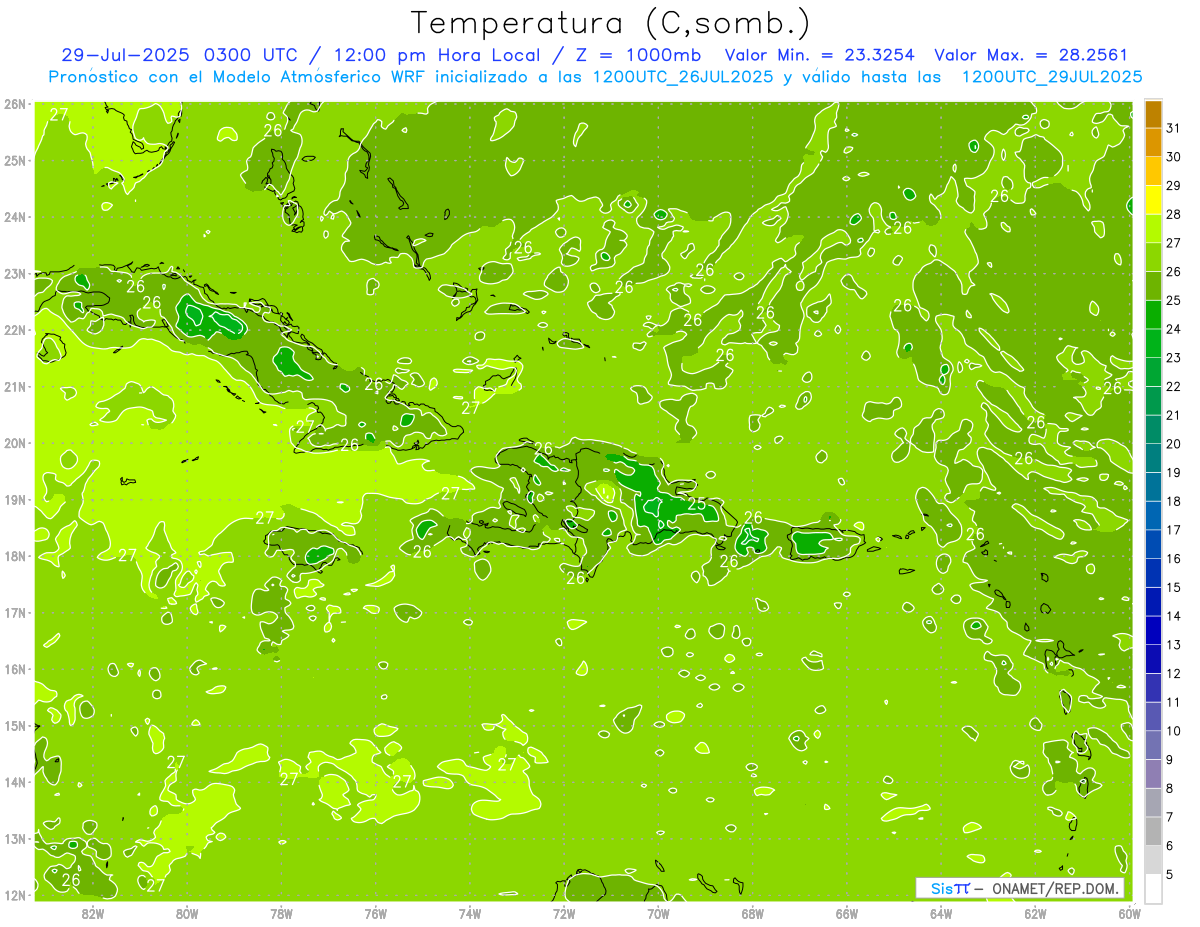Click the 82W longitude axis label

click(x=92, y=913)
